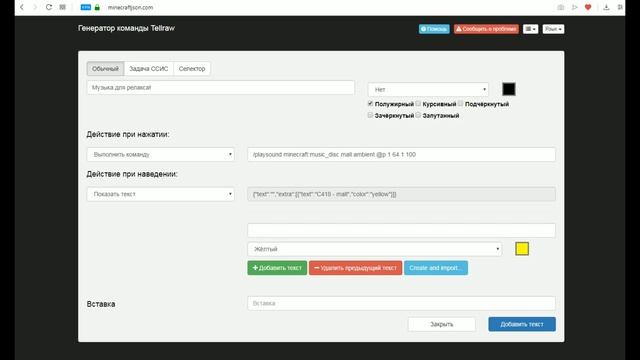
Task: Open the Язык language dropdown
Action: pyautogui.click(x=553, y=29)
